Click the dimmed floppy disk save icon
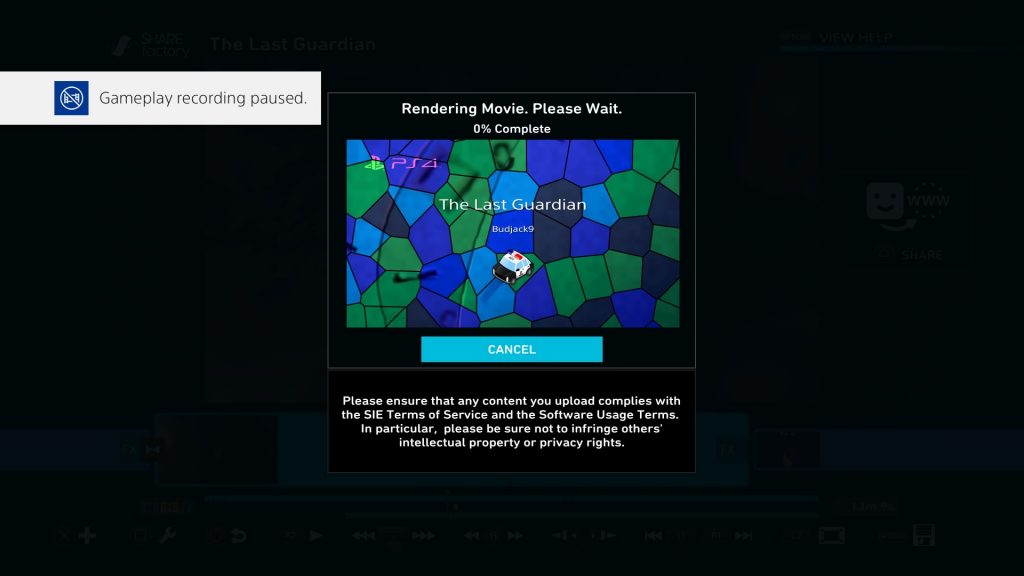This screenshot has width=1024, height=576. point(923,536)
